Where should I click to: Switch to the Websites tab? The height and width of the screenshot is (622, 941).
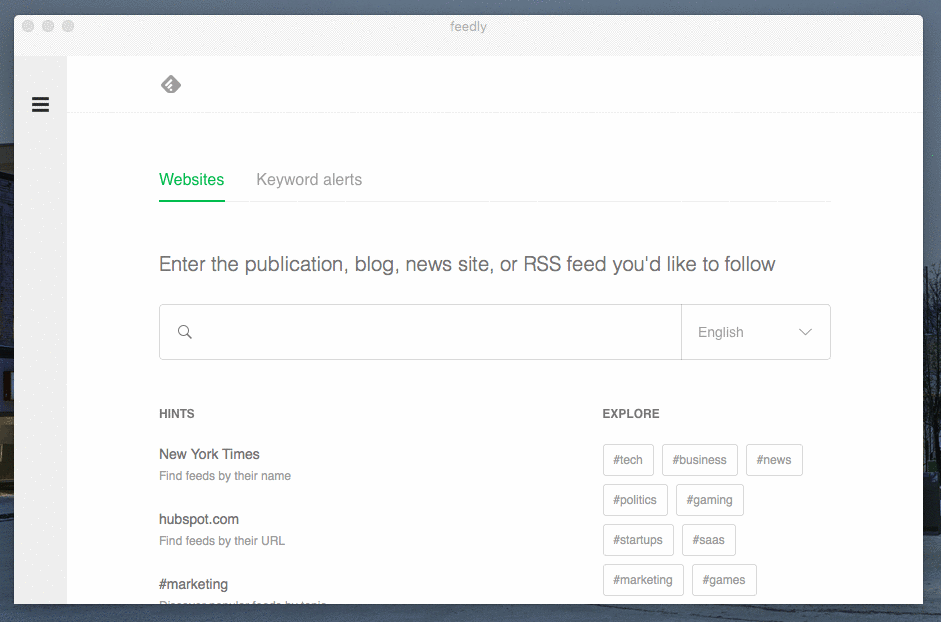point(191,180)
